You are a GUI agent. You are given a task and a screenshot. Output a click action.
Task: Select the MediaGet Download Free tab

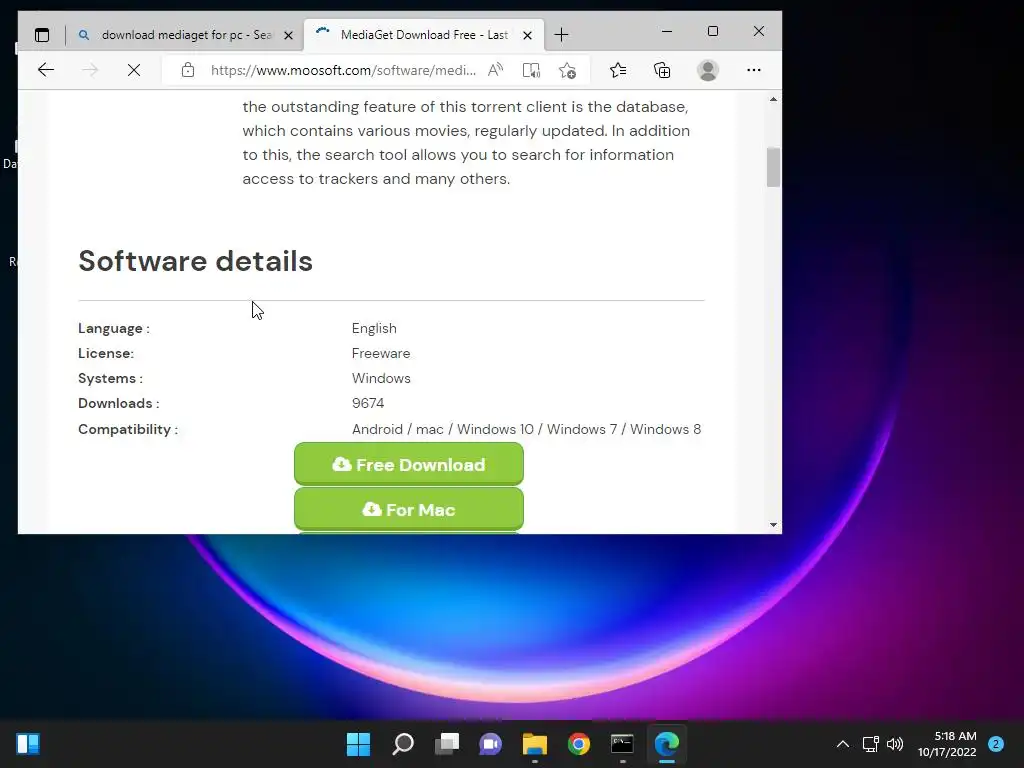tap(423, 35)
